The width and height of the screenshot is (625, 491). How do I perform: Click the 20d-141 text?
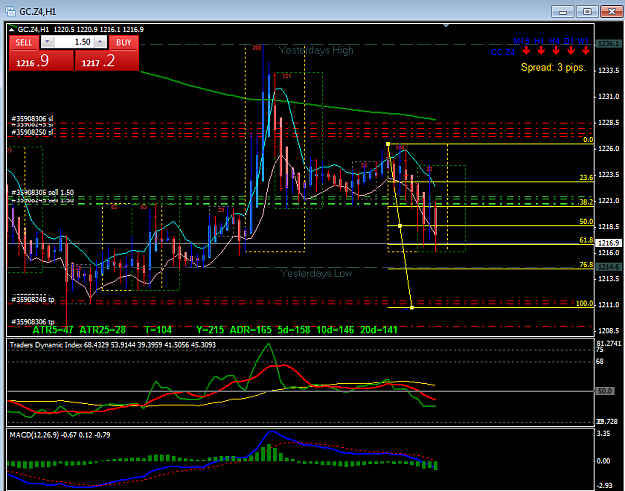(379, 330)
